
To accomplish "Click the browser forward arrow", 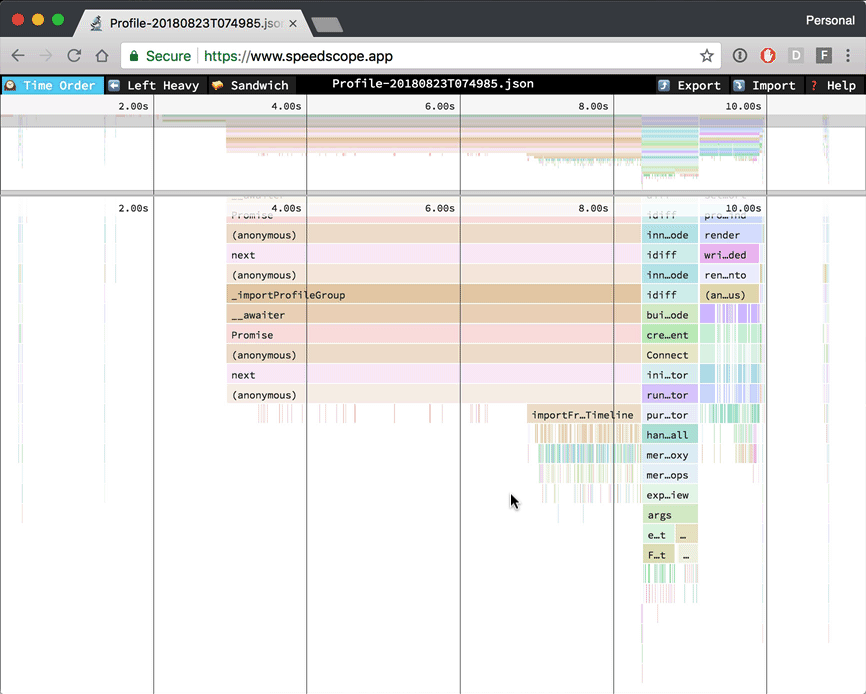I will 46,56.
